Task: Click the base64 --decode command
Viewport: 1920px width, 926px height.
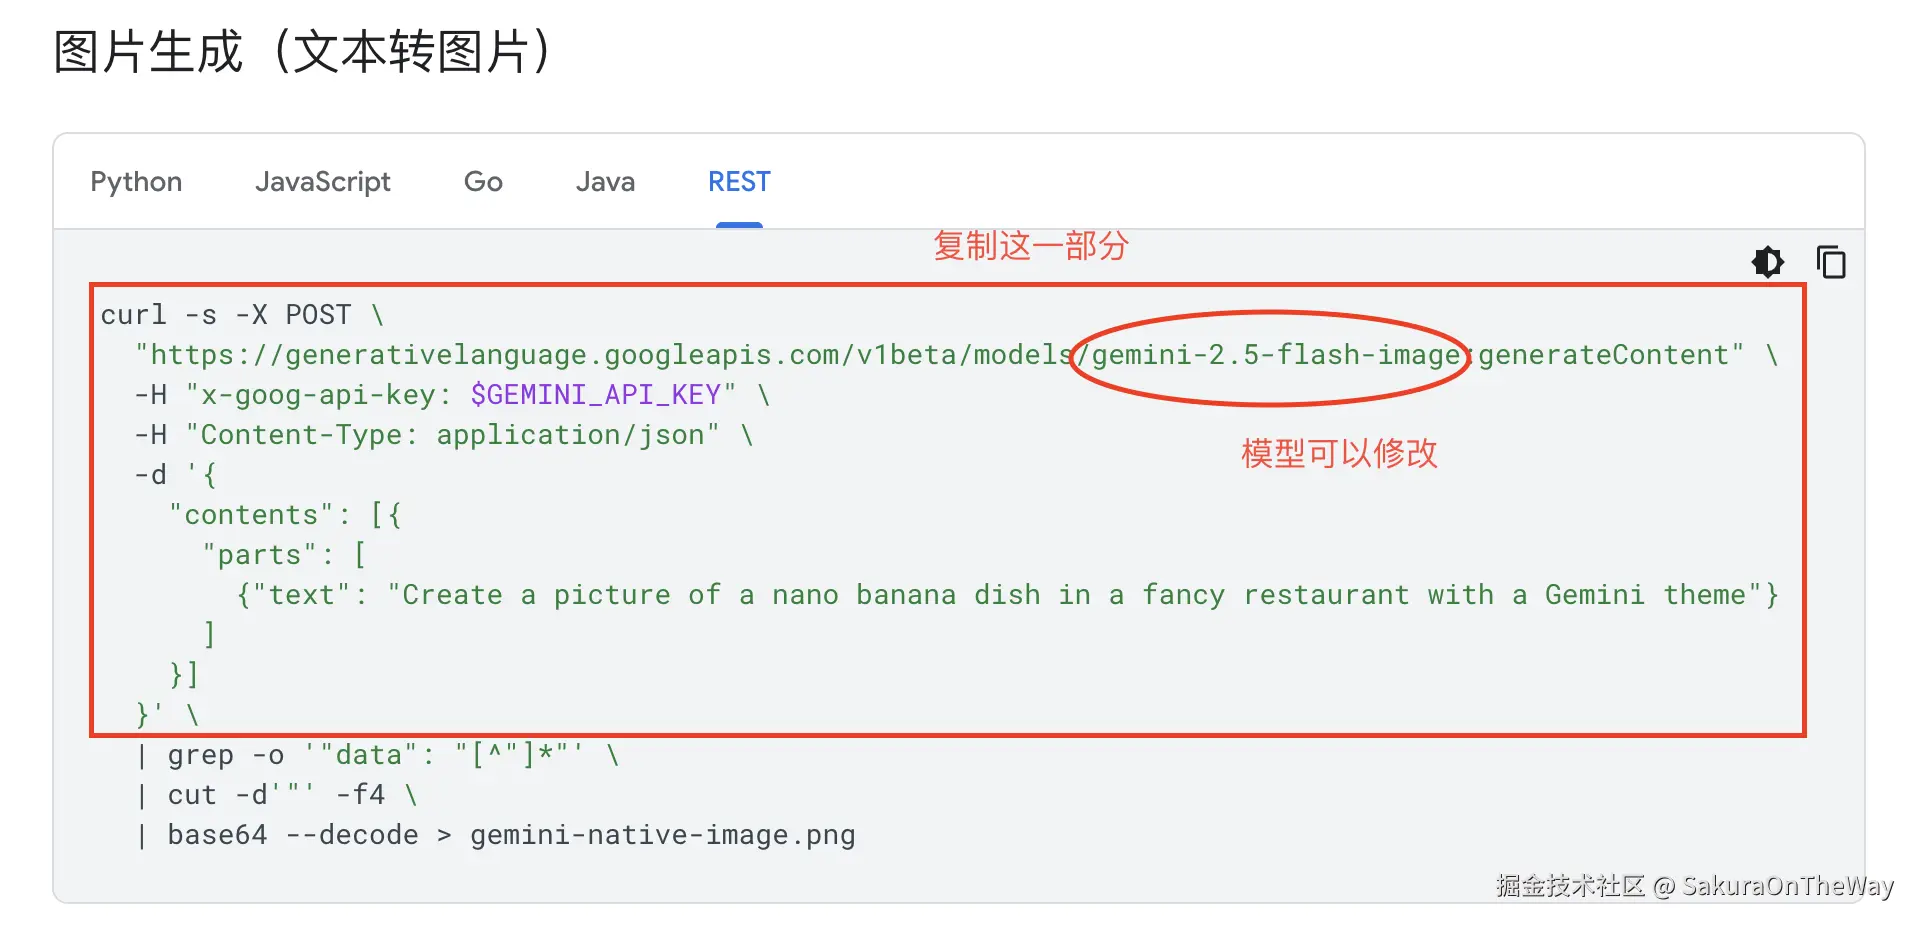Action: click(280, 834)
